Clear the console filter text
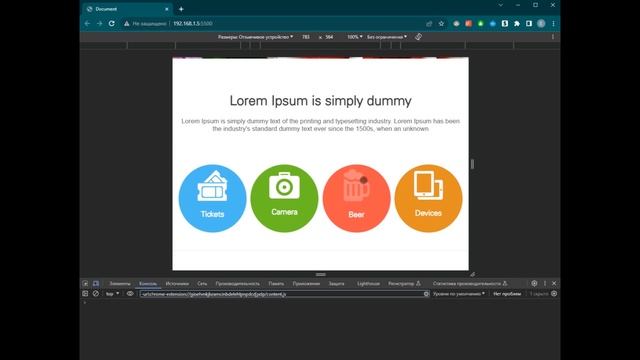 426,293
